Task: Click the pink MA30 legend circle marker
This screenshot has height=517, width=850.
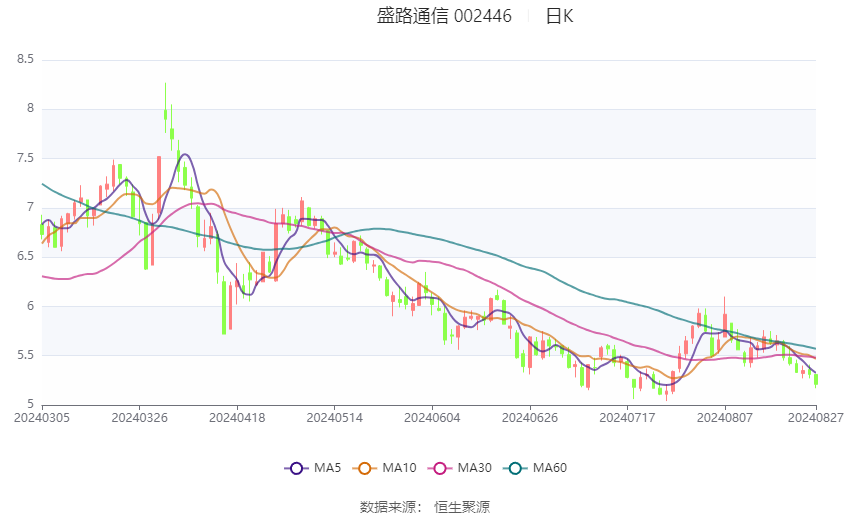Action: pyautogui.click(x=440, y=467)
